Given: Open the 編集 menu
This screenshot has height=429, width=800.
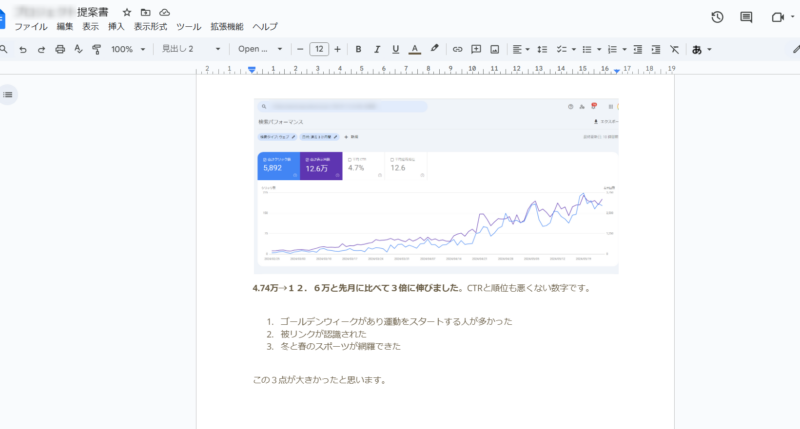Looking at the screenshot, I should point(65,27).
